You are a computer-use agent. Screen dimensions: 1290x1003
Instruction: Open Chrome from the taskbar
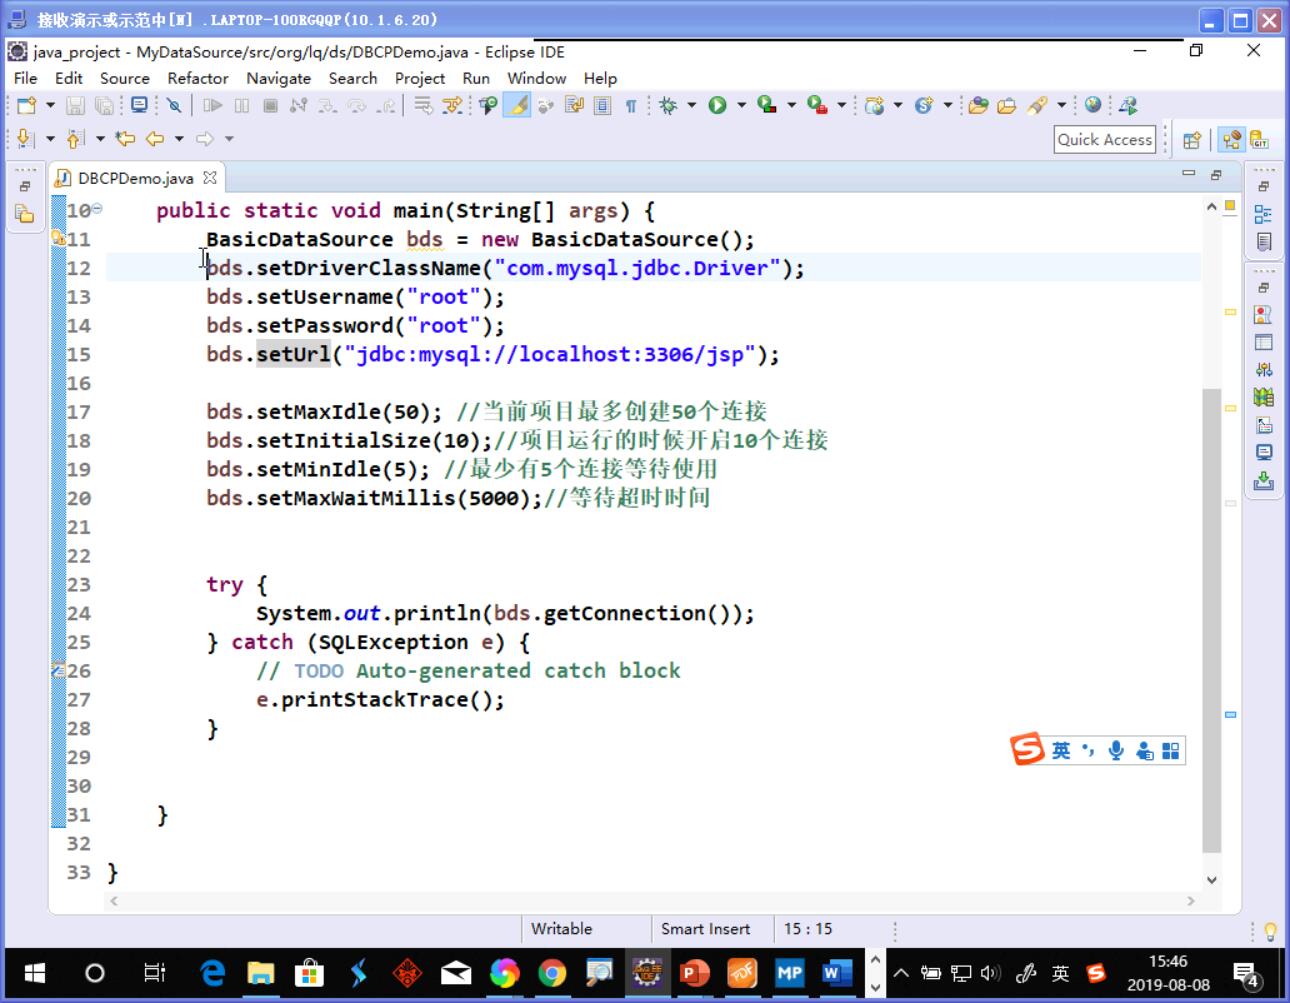tap(552, 972)
